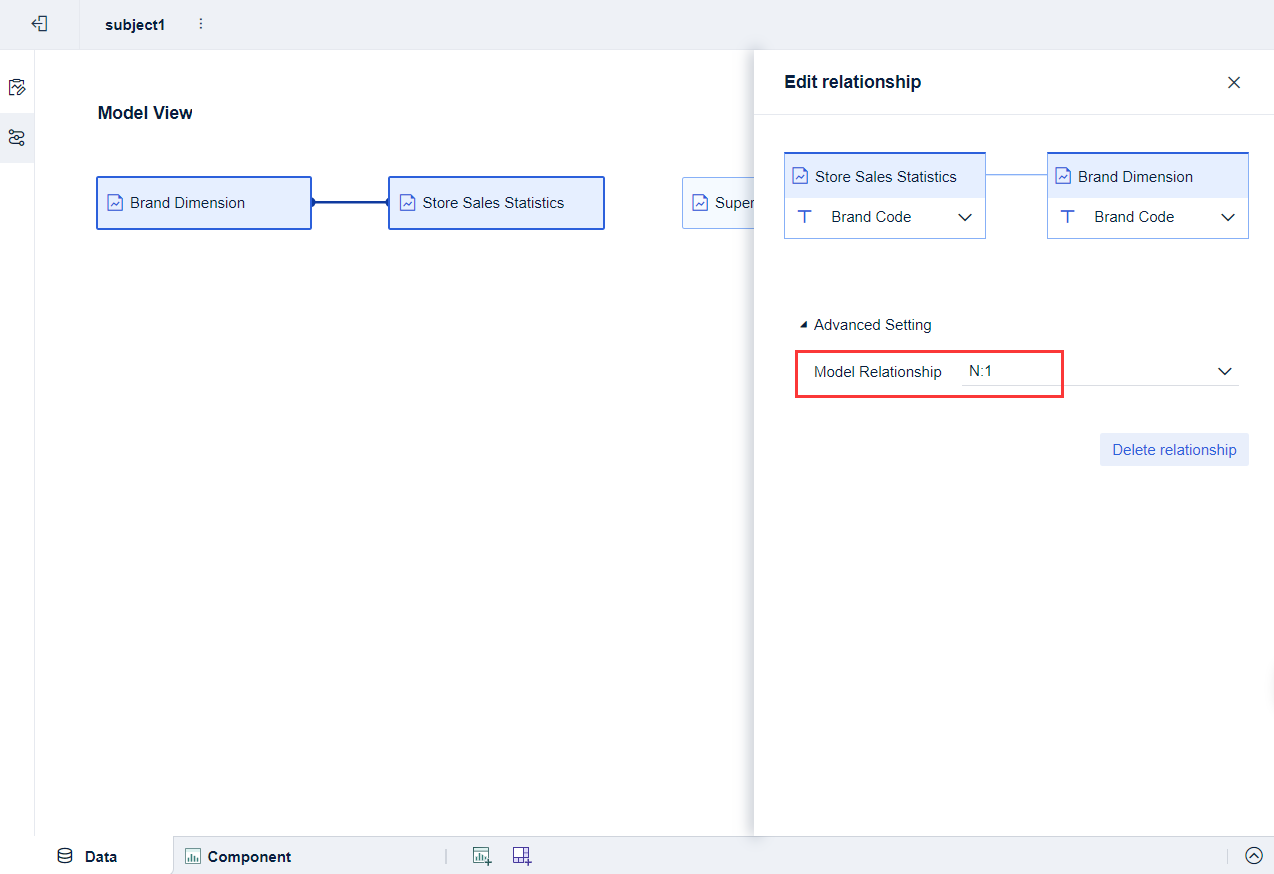Select the Brand Dimension node in Model View
The image size is (1274, 874).
coord(203,202)
